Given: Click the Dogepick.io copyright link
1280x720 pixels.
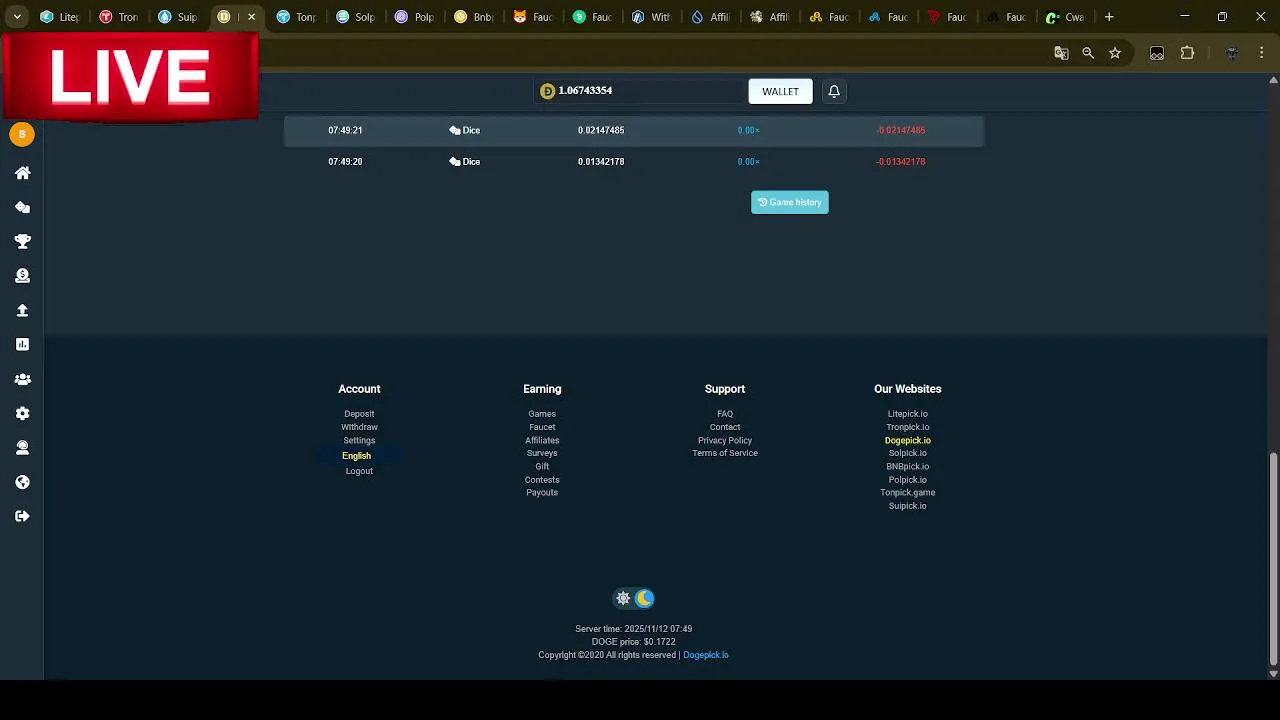Looking at the screenshot, I should 706,655.
